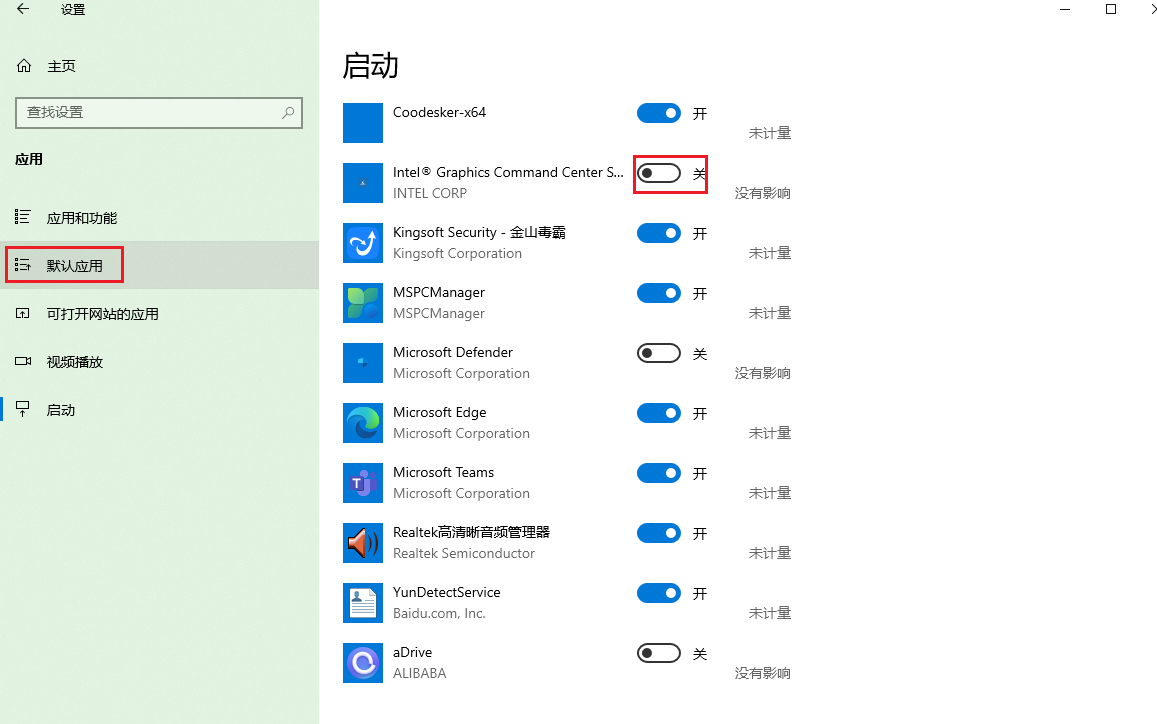Screen dimensions: 1157x724
Task: Disable Microsoft Edge startup toggle
Action: (658, 412)
